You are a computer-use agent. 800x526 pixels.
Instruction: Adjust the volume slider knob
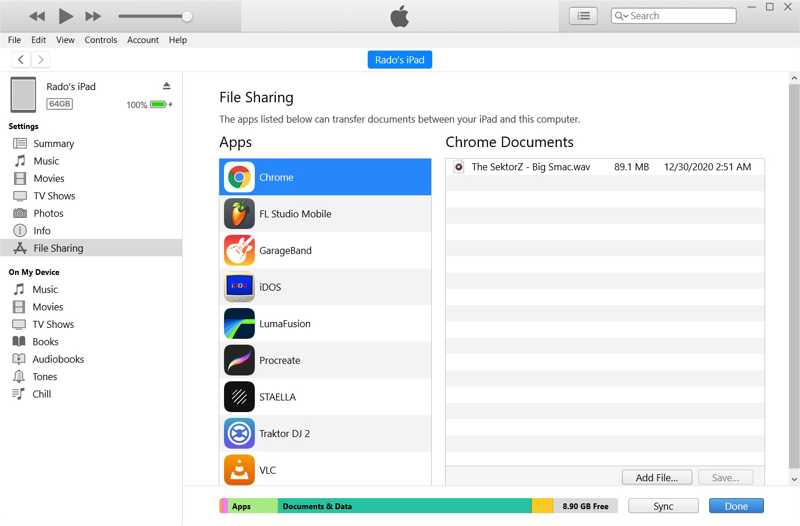(x=187, y=16)
